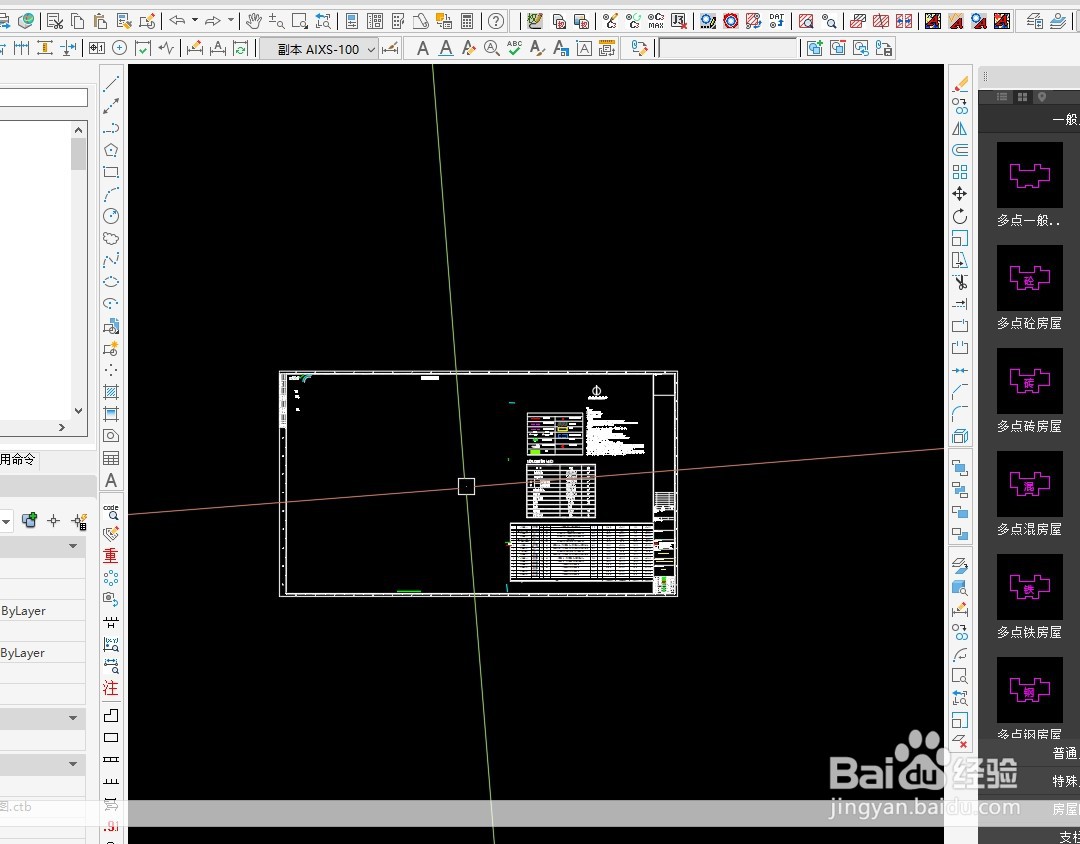Click the empty toolbar input field

click(728, 48)
